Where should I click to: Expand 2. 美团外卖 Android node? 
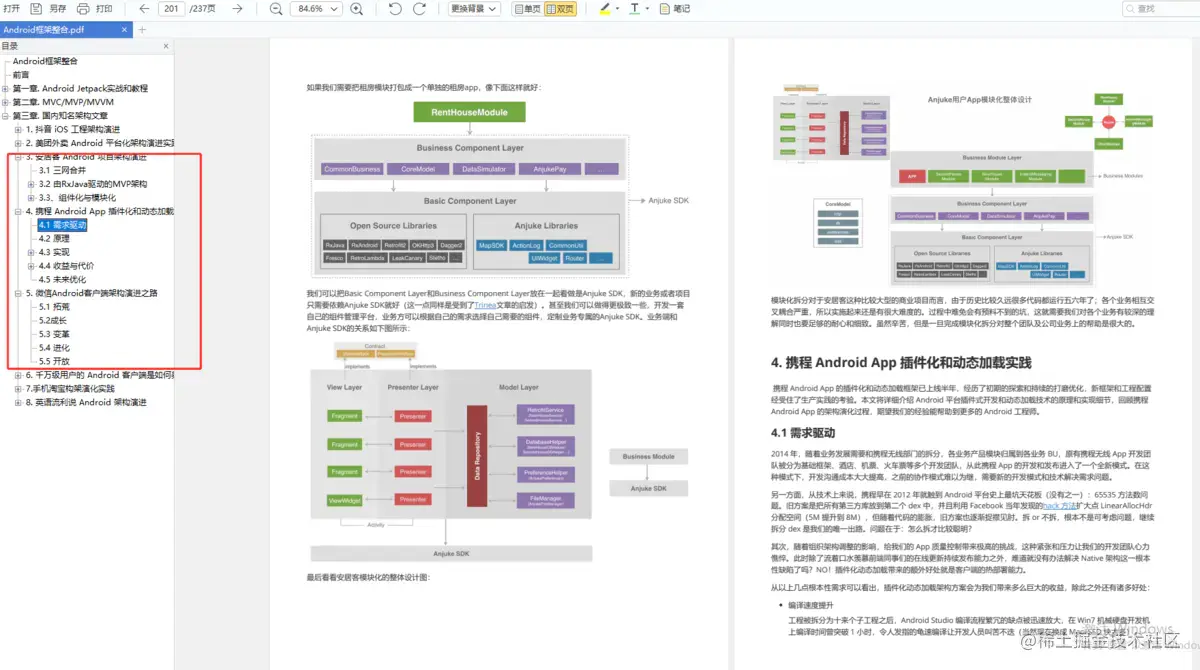[x=18, y=143]
